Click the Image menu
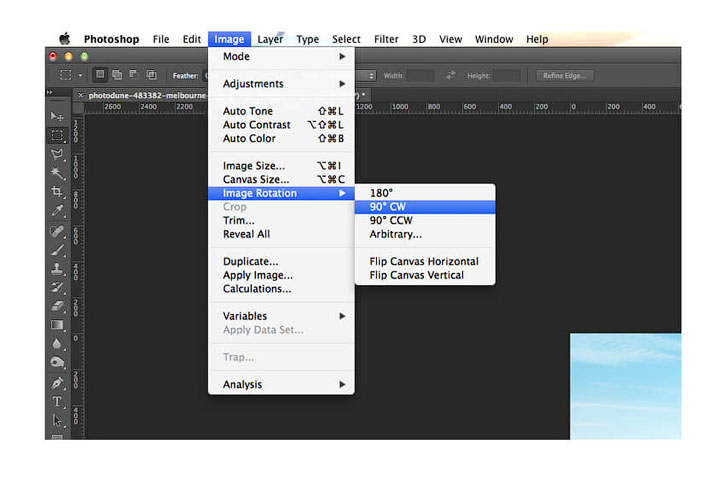This screenshot has height=479, width=725. [x=229, y=39]
